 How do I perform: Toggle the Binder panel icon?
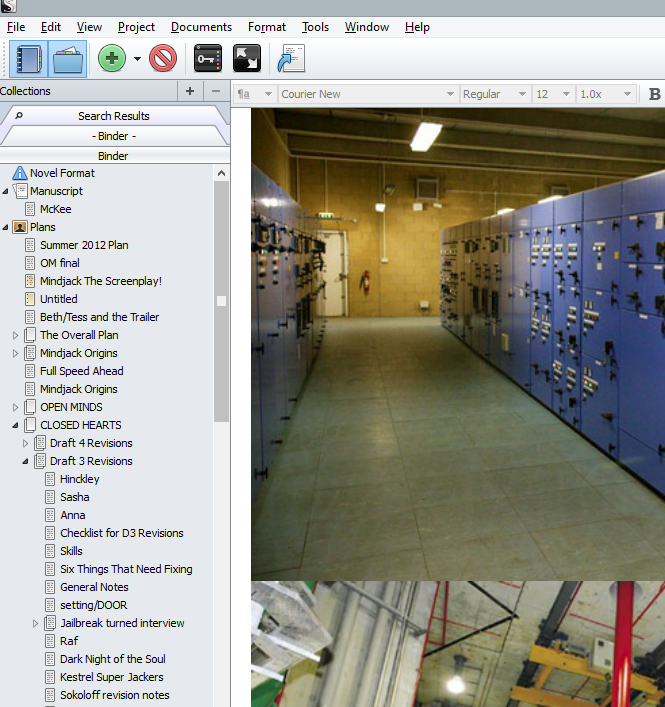point(28,59)
